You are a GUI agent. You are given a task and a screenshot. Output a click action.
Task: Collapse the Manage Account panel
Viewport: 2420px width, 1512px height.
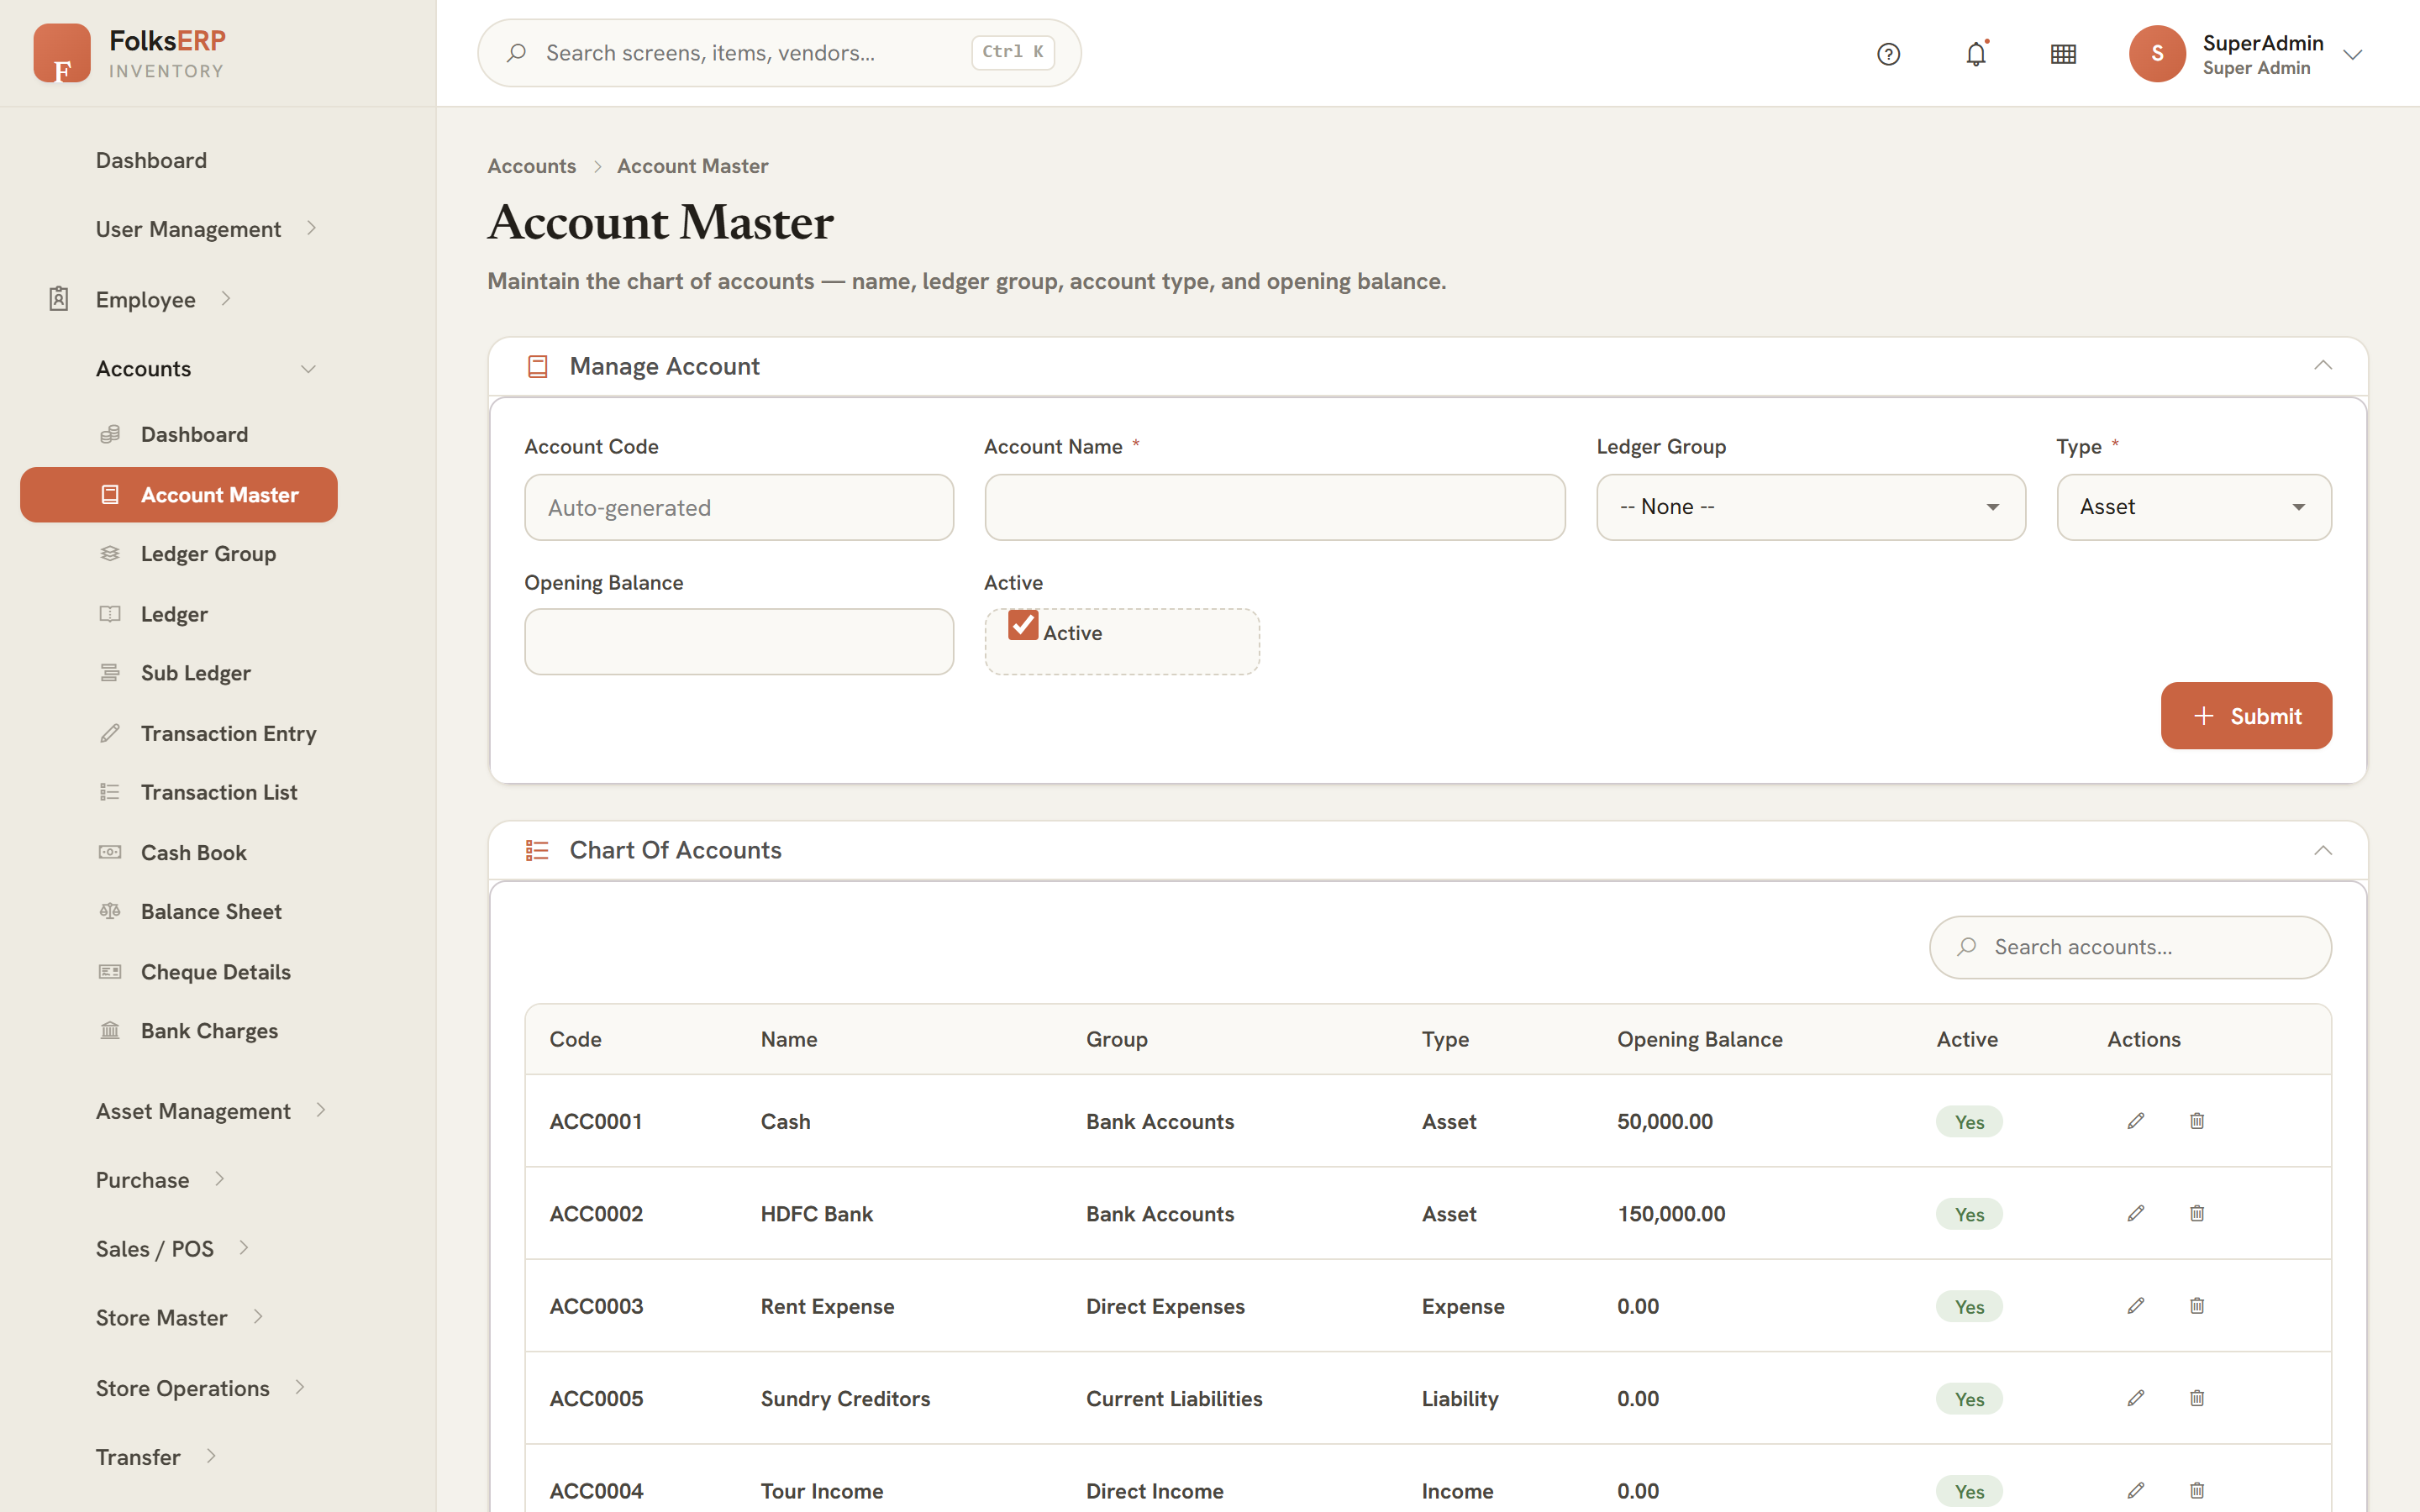point(2323,366)
